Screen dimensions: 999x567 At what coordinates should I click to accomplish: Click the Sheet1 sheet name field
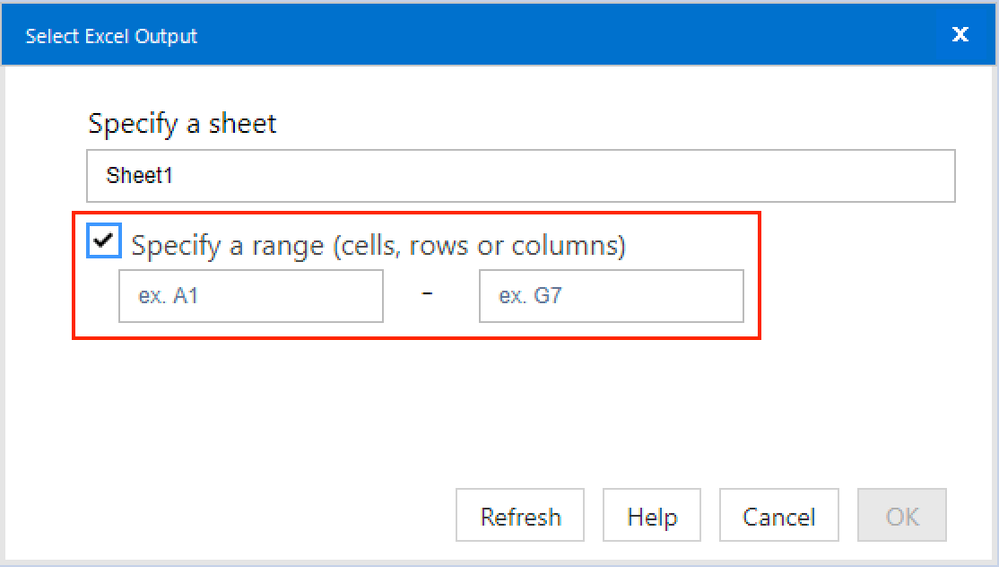[520, 176]
